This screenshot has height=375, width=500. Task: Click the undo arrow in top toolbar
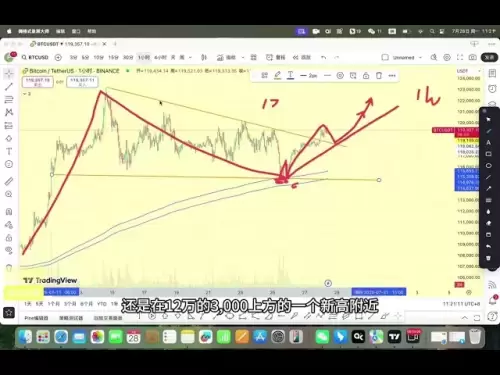(x=323, y=57)
